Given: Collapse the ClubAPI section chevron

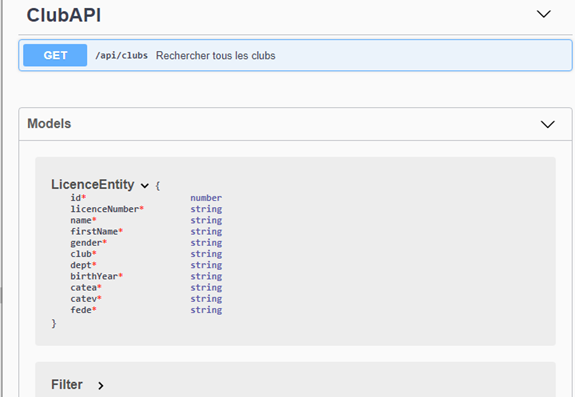Looking at the screenshot, I should [x=543, y=14].
